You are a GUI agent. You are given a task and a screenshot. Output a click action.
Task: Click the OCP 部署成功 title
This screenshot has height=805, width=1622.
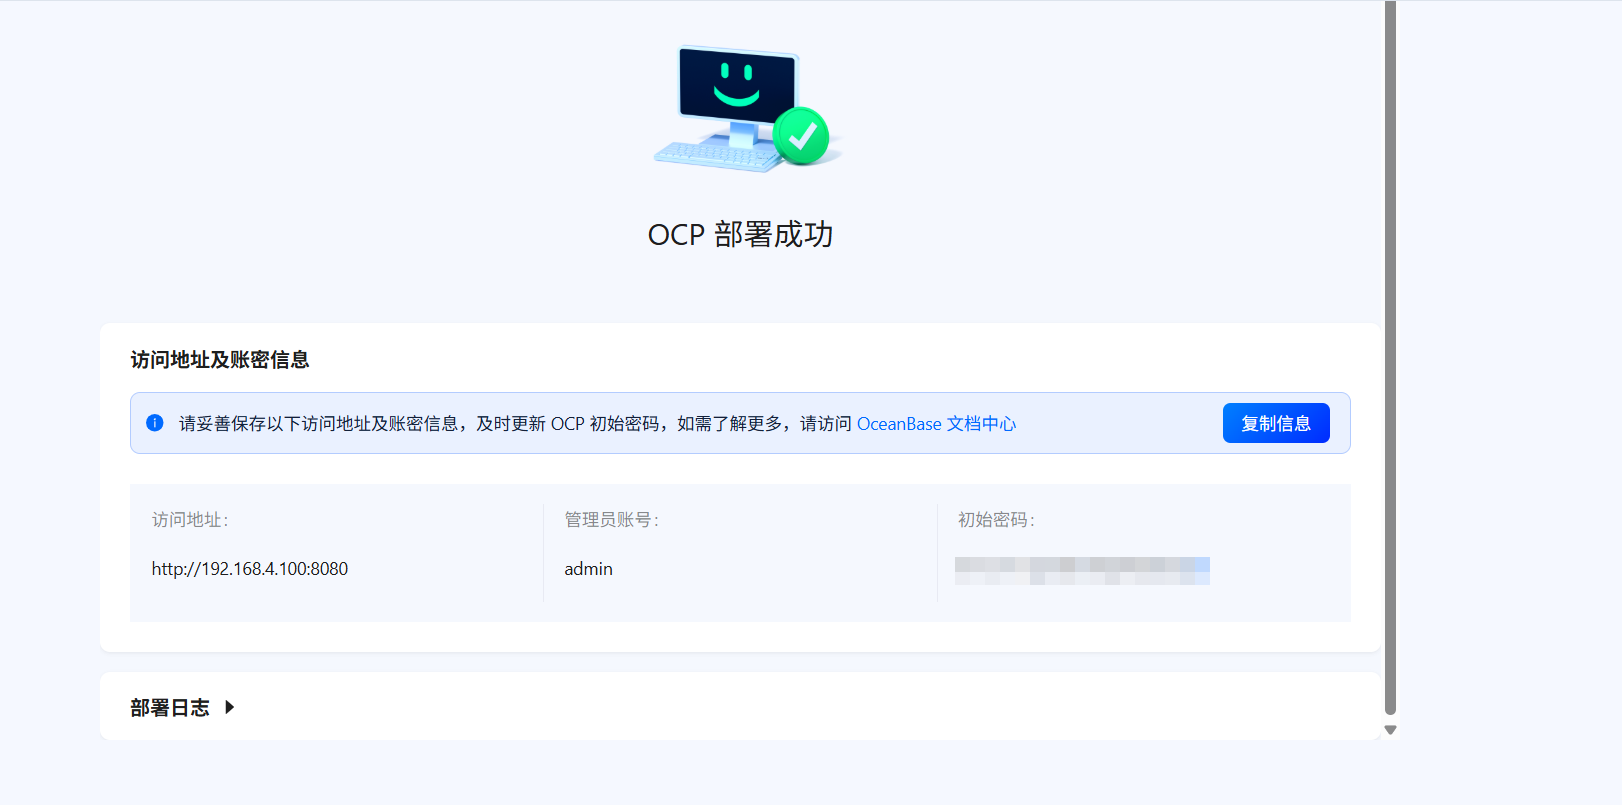740,235
